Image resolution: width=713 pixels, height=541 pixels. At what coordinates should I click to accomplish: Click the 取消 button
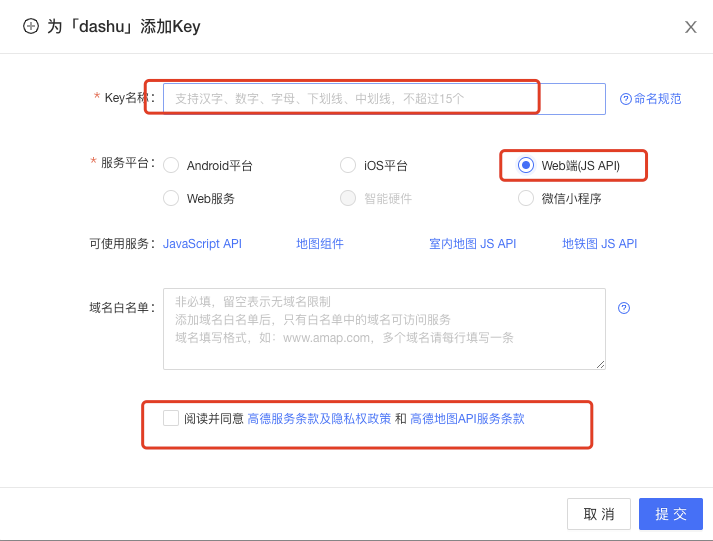598,514
